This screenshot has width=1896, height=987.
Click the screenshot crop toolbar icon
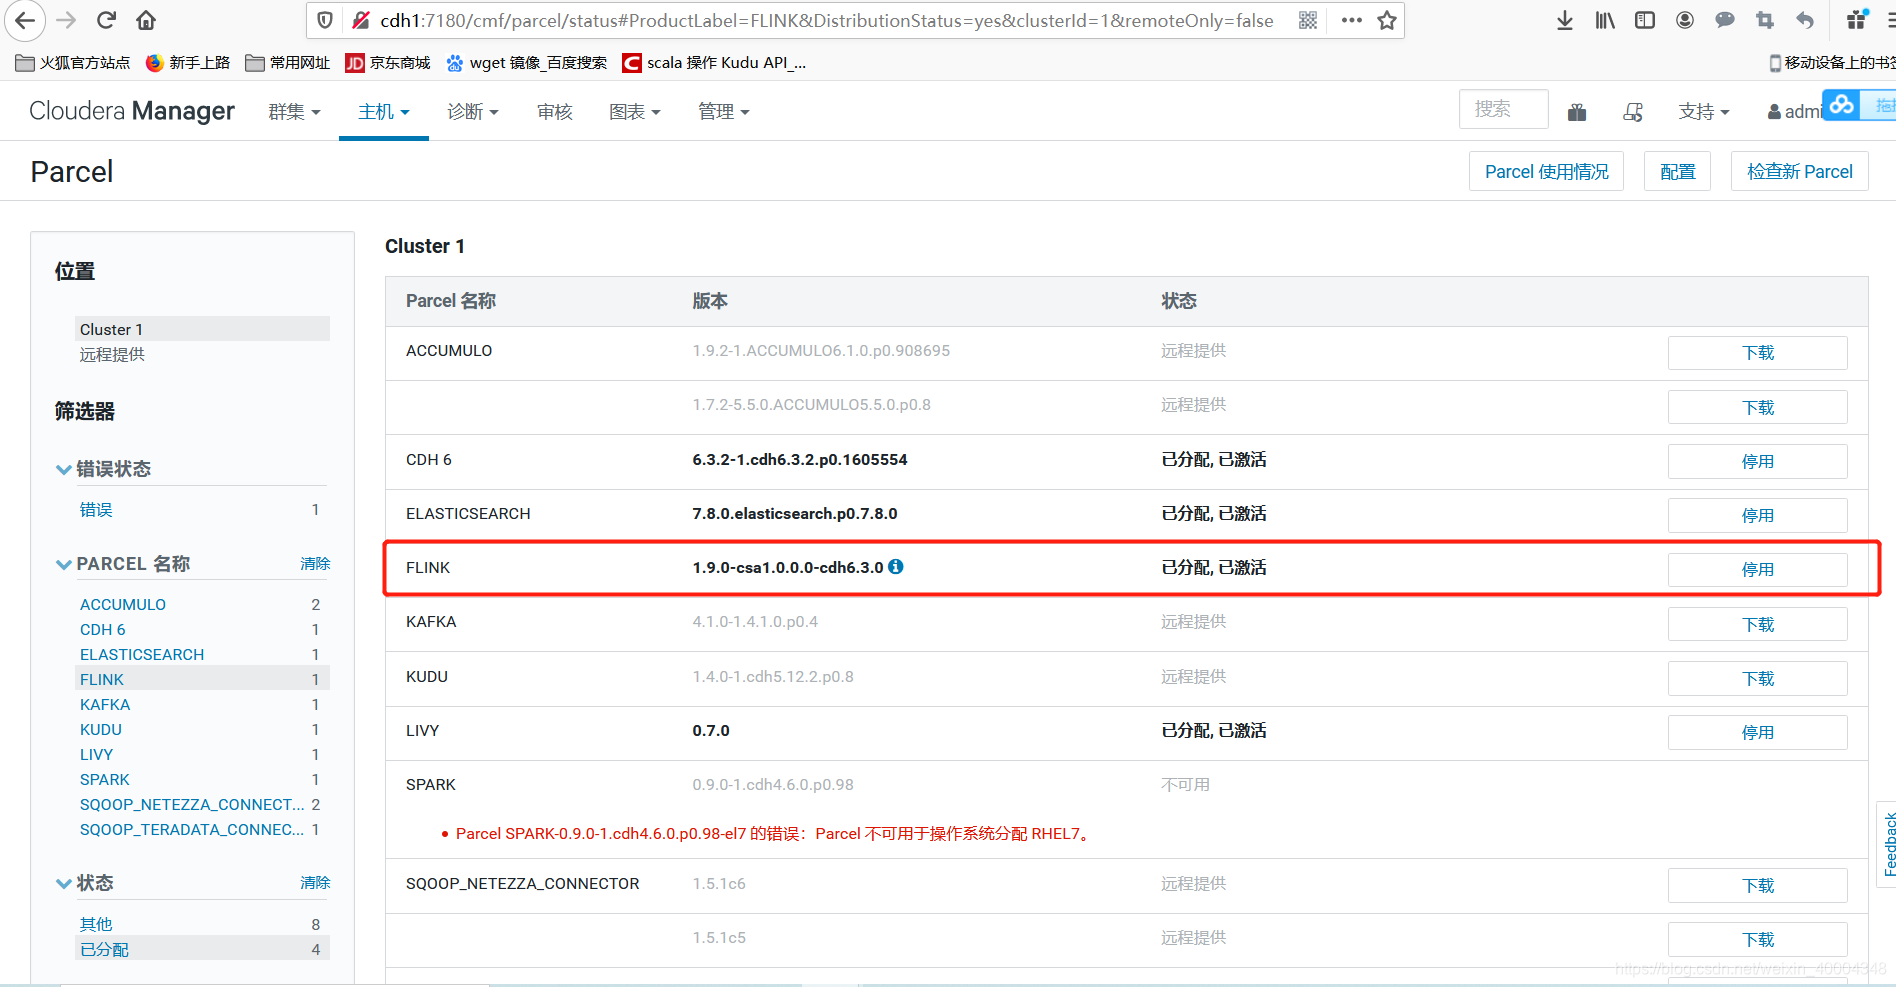(x=1765, y=20)
